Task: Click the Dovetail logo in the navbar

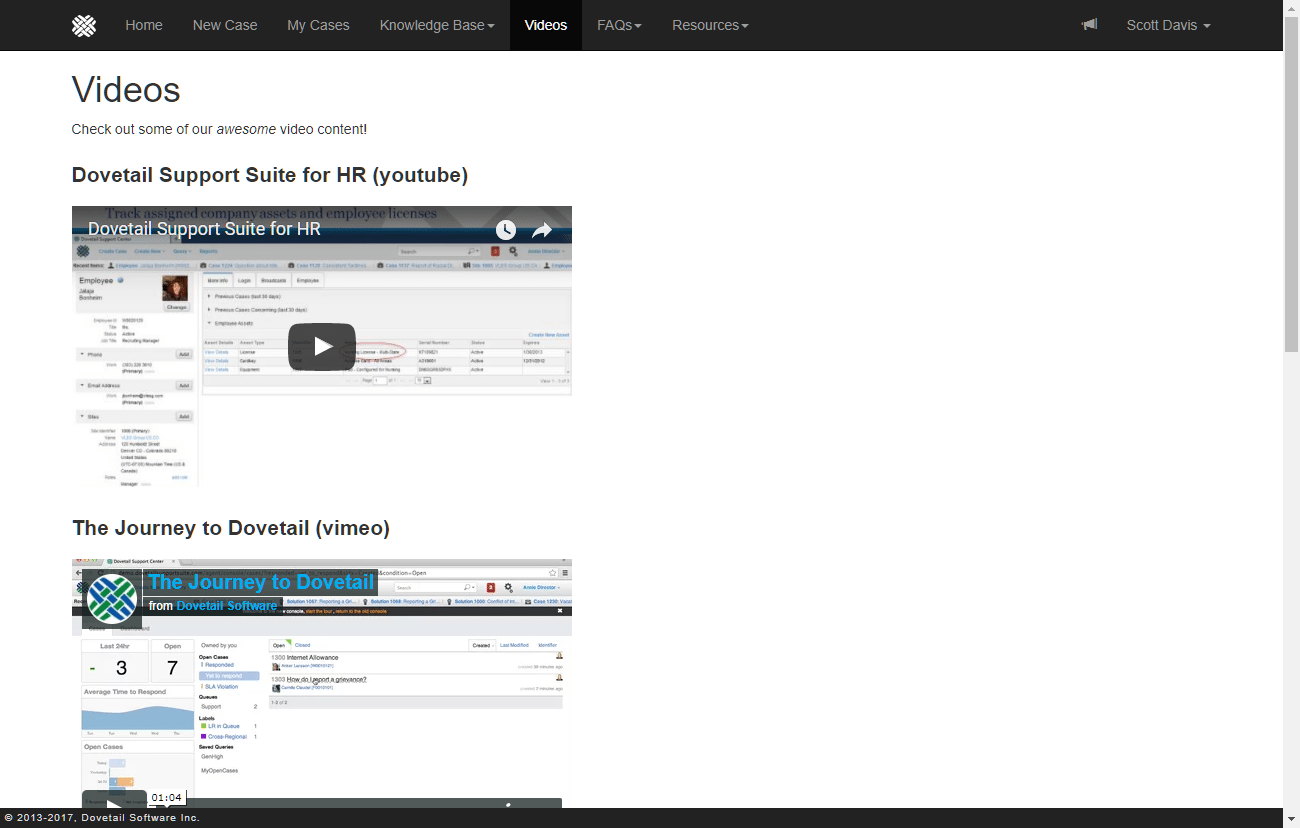Action: click(x=84, y=25)
